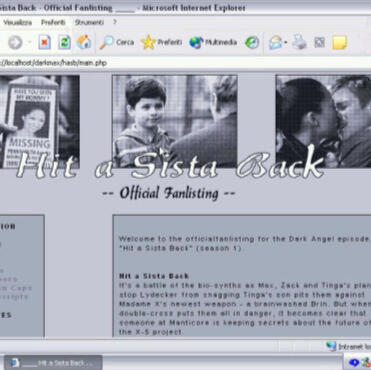Open the Preferiti menu
The image size is (371, 370).
[53, 22]
